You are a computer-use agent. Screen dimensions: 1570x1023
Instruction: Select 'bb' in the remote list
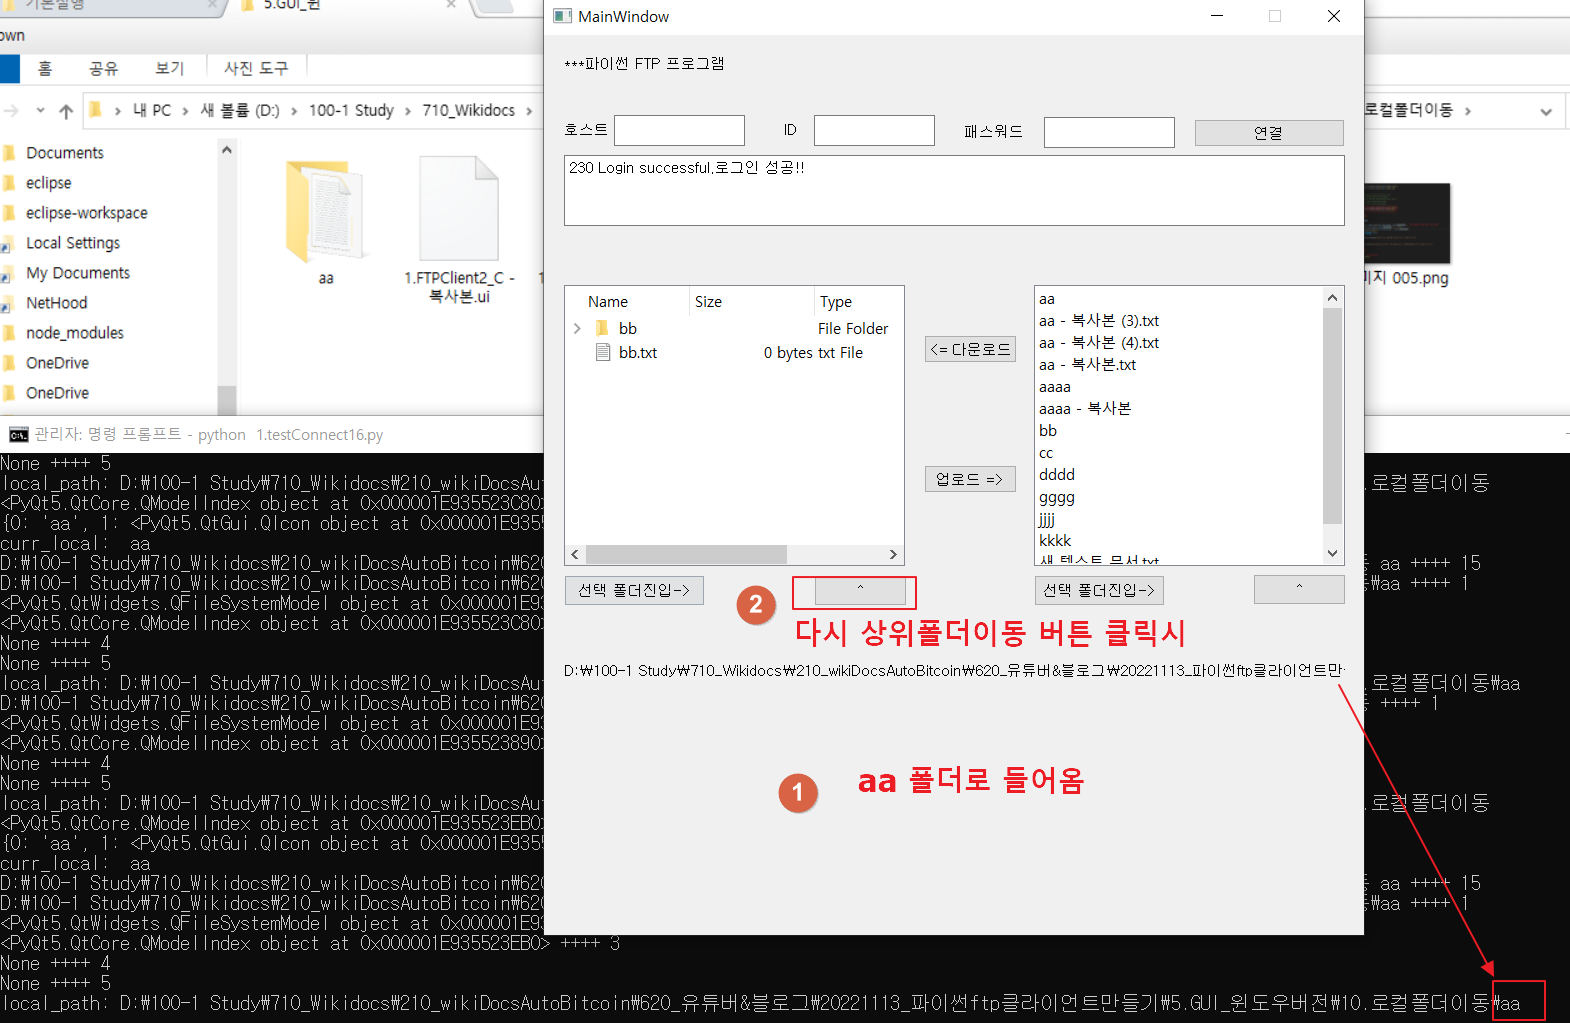[x=1048, y=431]
